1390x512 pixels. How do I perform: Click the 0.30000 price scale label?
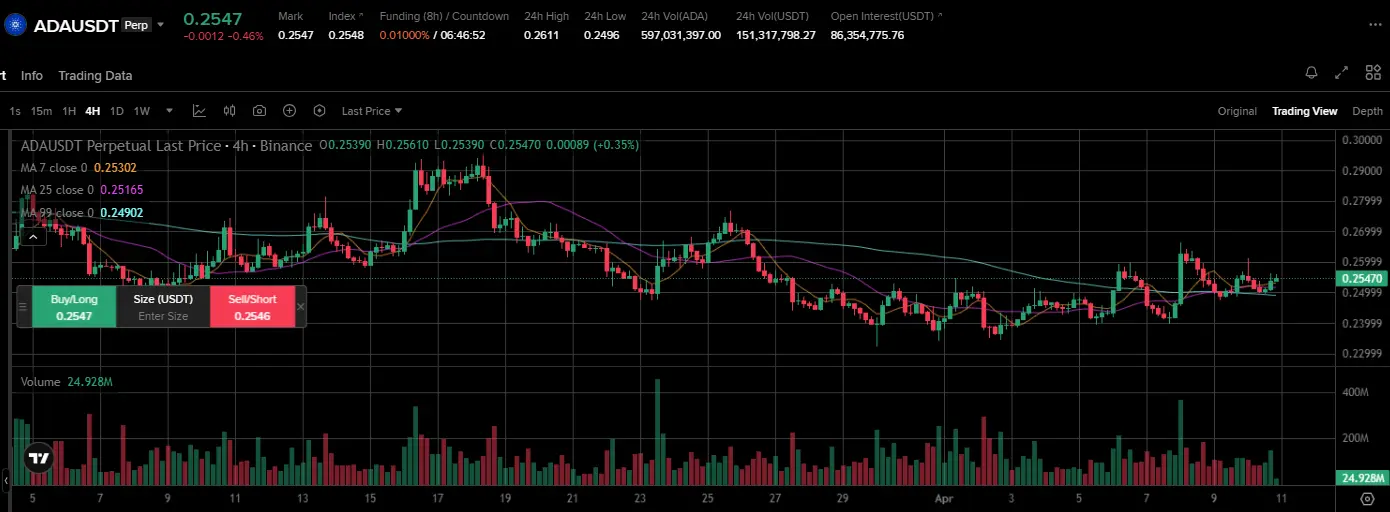[1361, 140]
